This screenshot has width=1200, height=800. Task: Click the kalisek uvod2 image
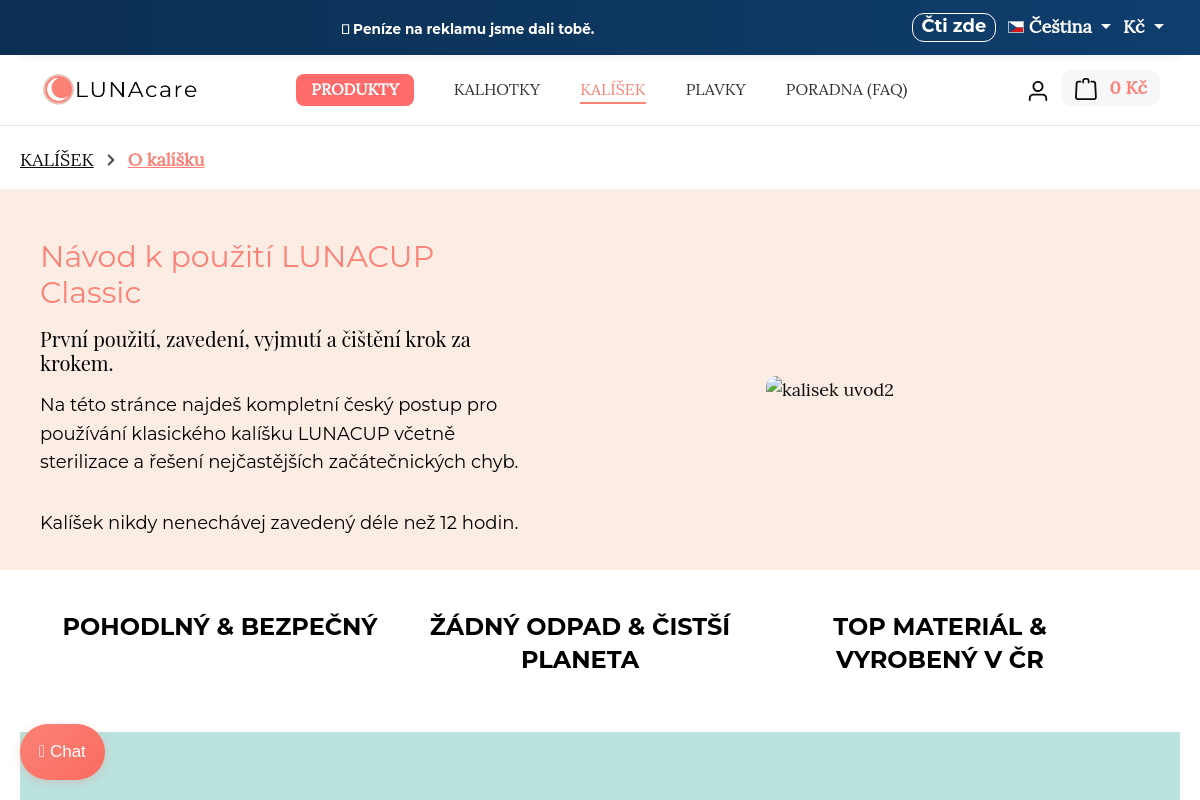pos(830,389)
